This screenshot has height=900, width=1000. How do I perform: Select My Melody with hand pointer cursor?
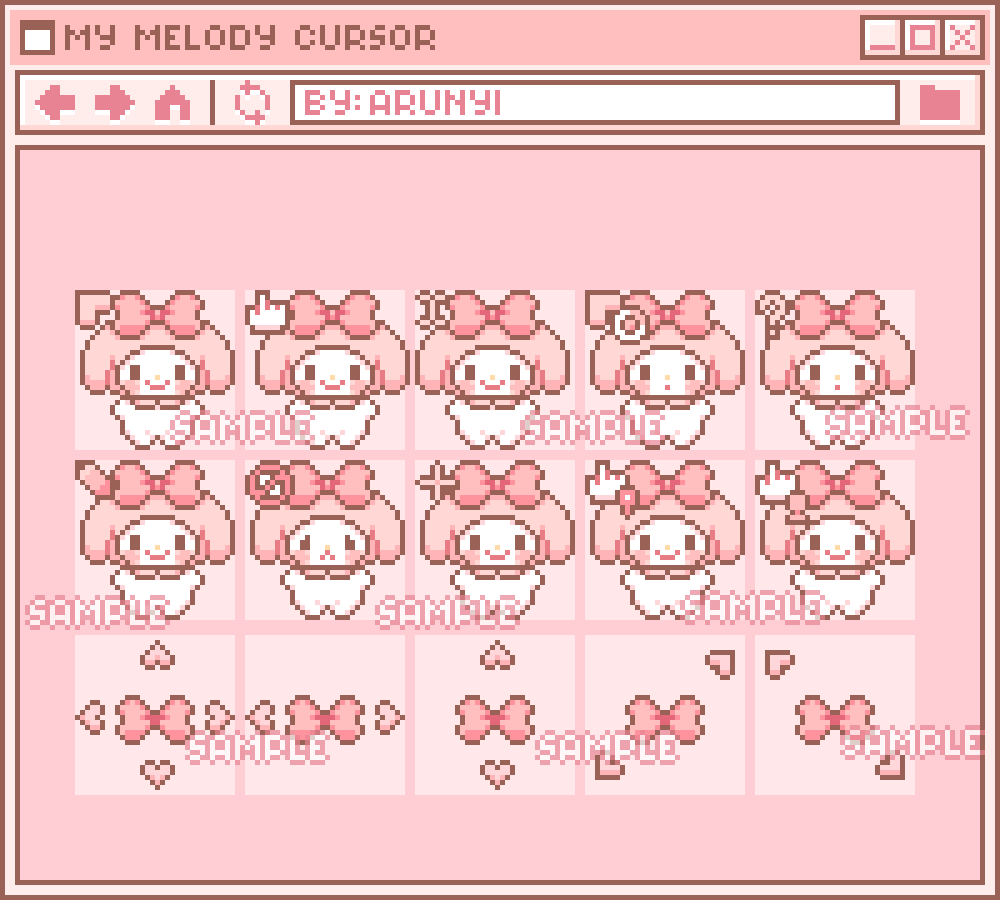325,370
